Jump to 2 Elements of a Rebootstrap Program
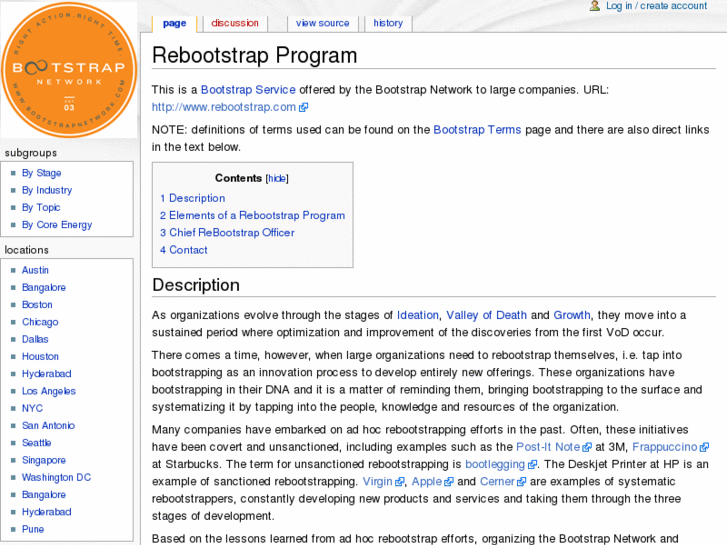The image size is (727, 545). [x=252, y=215]
